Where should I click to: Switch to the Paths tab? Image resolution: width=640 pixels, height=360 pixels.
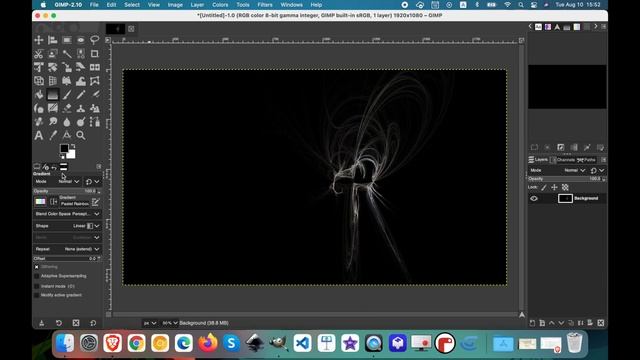(586, 160)
